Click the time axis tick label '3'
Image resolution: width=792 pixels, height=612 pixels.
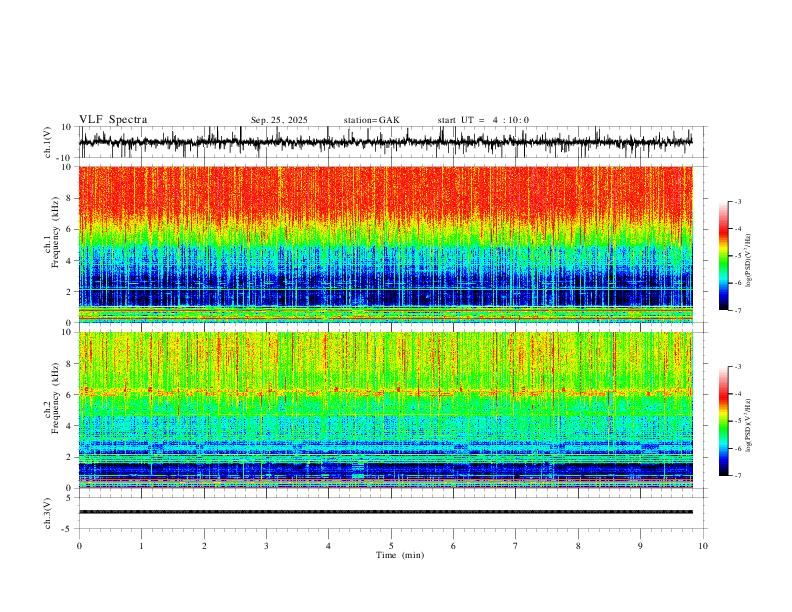266,546
